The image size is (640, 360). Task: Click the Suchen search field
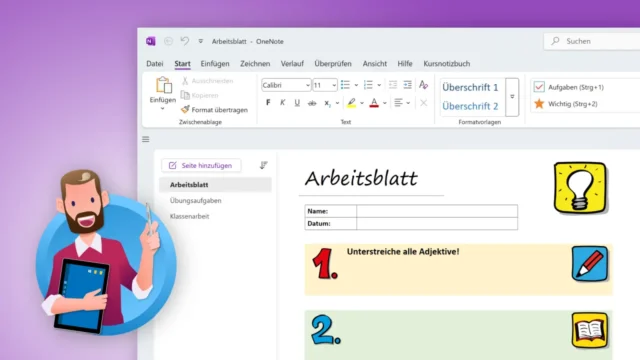point(592,41)
